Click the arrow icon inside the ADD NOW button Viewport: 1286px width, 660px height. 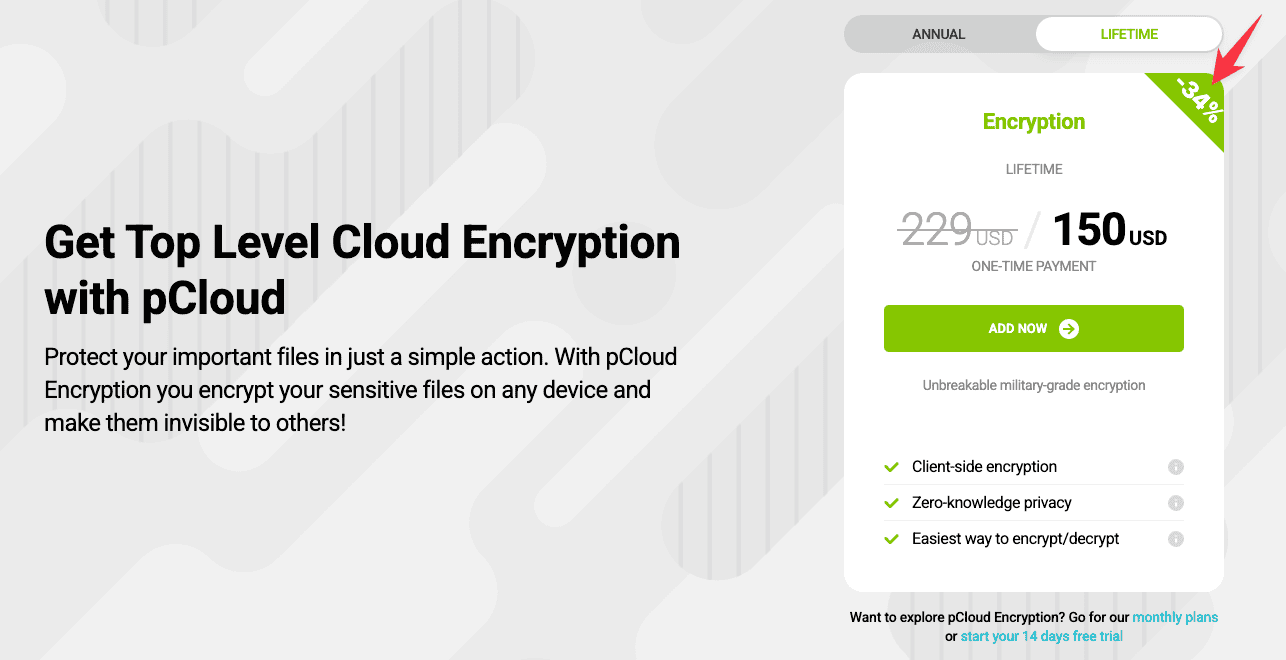[1068, 328]
